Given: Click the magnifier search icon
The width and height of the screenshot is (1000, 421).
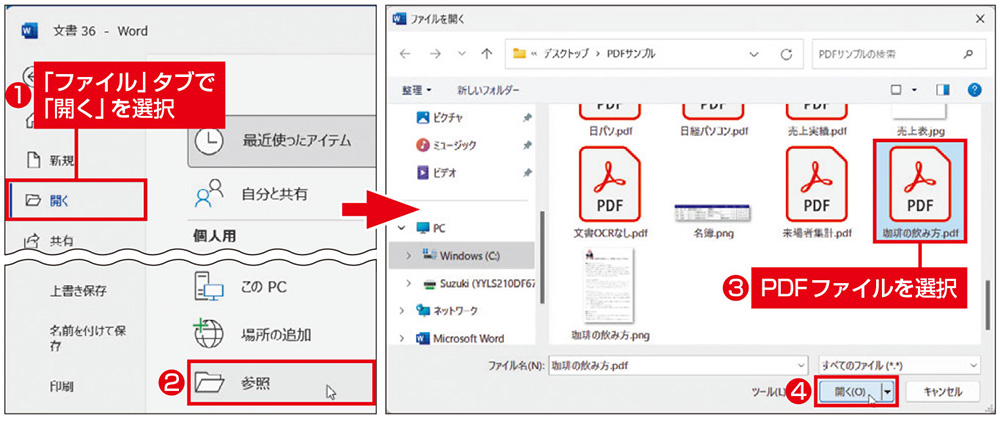Looking at the screenshot, I should [x=969, y=54].
